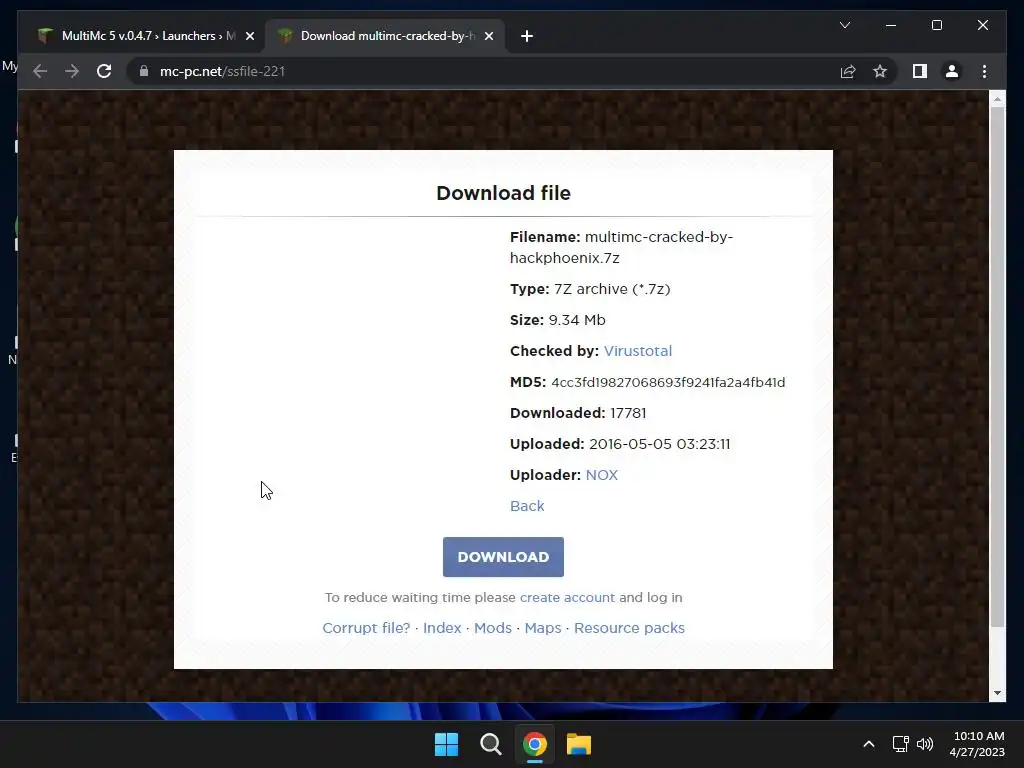Share this page via share icon
Image resolution: width=1024 pixels, height=768 pixels.
coord(848,71)
